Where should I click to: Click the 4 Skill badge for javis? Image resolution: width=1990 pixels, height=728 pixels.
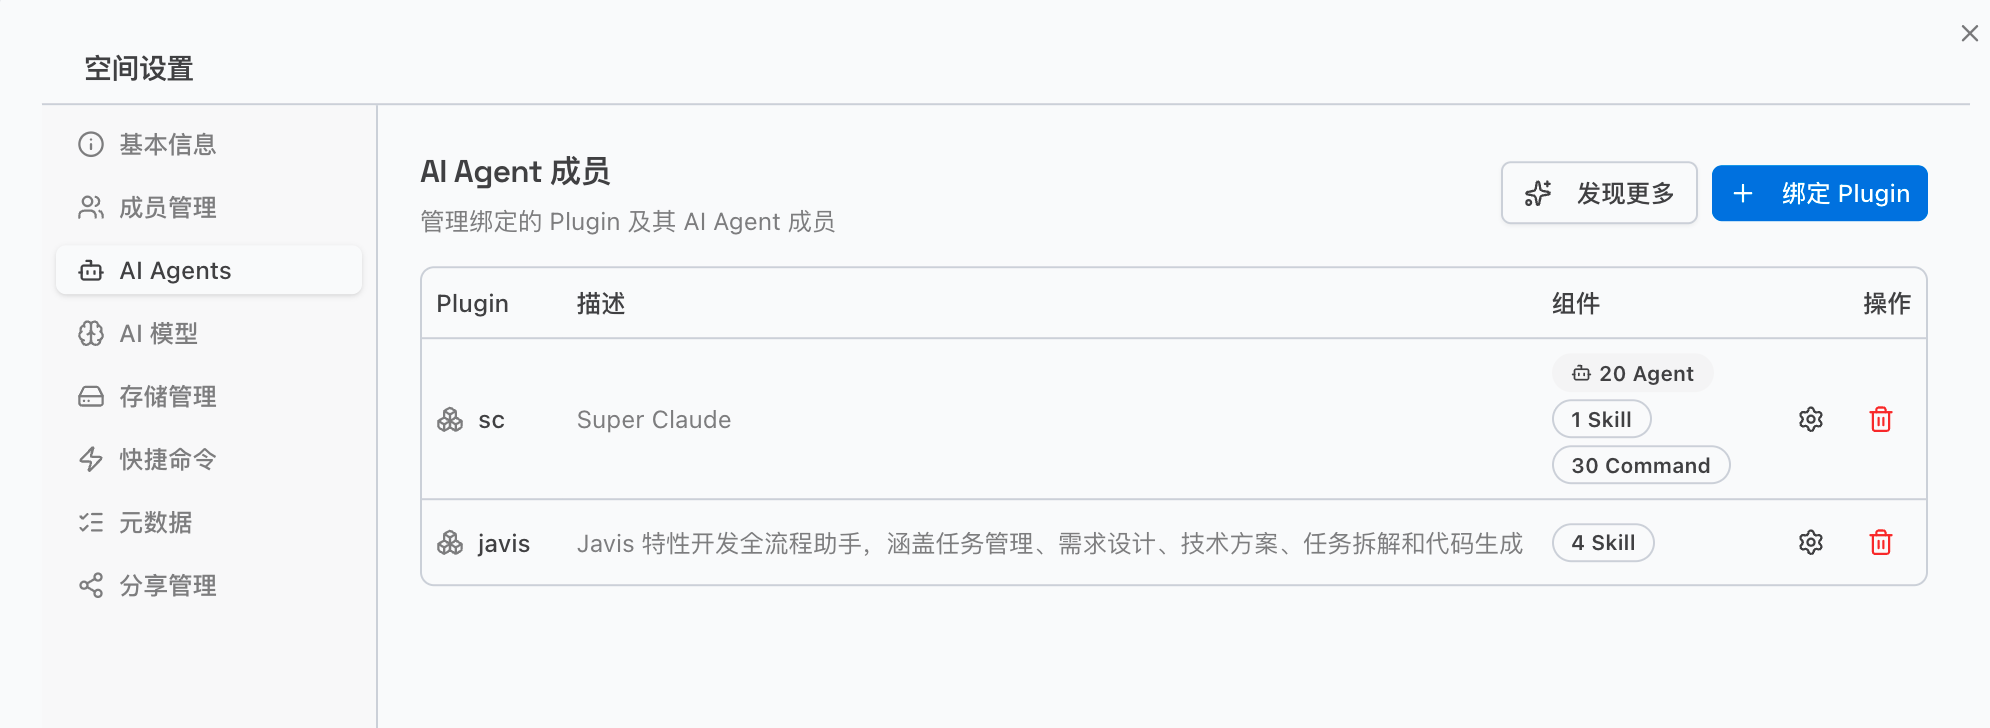1602,543
